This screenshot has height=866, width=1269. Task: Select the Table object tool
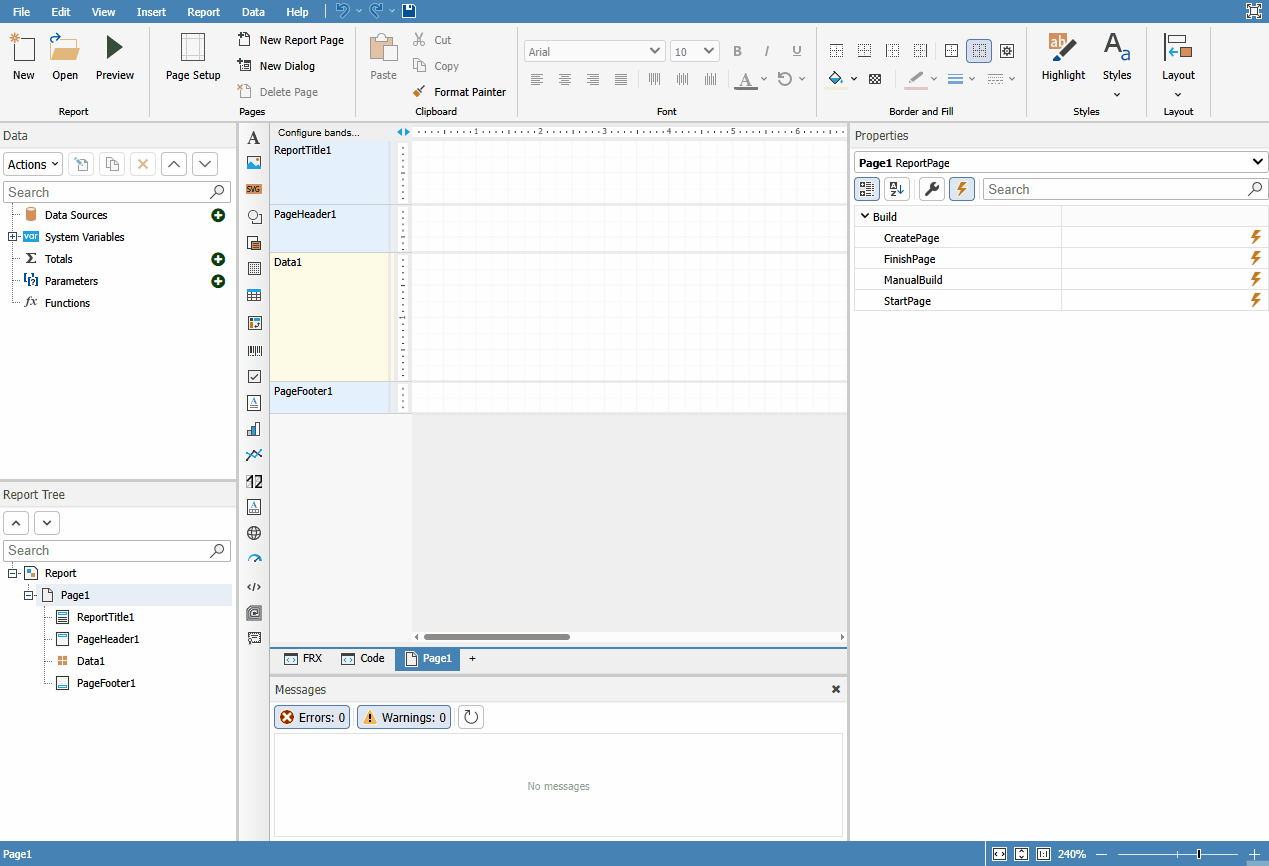(x=254, y=296)
